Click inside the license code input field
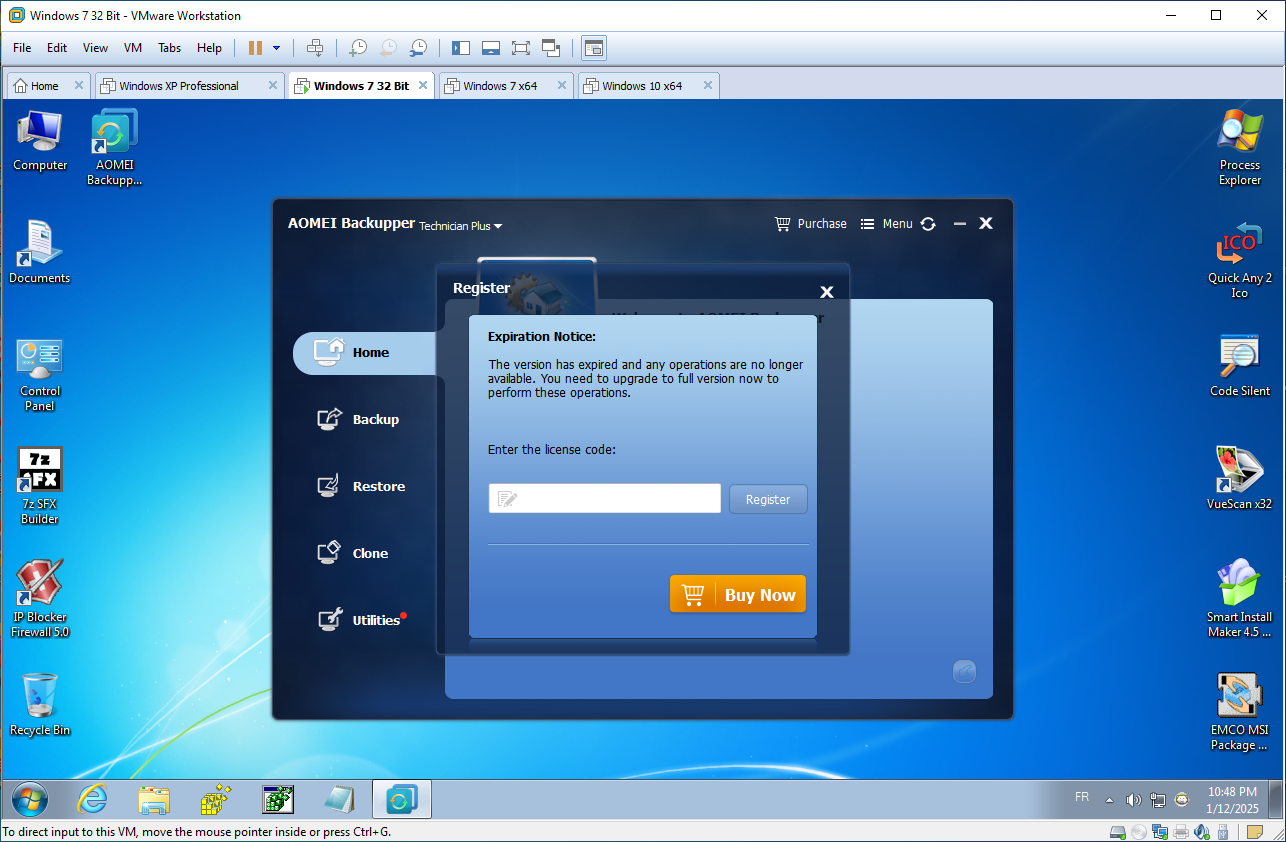The width and height of the screenshot is (1286, 842). (x=604, y=498)
